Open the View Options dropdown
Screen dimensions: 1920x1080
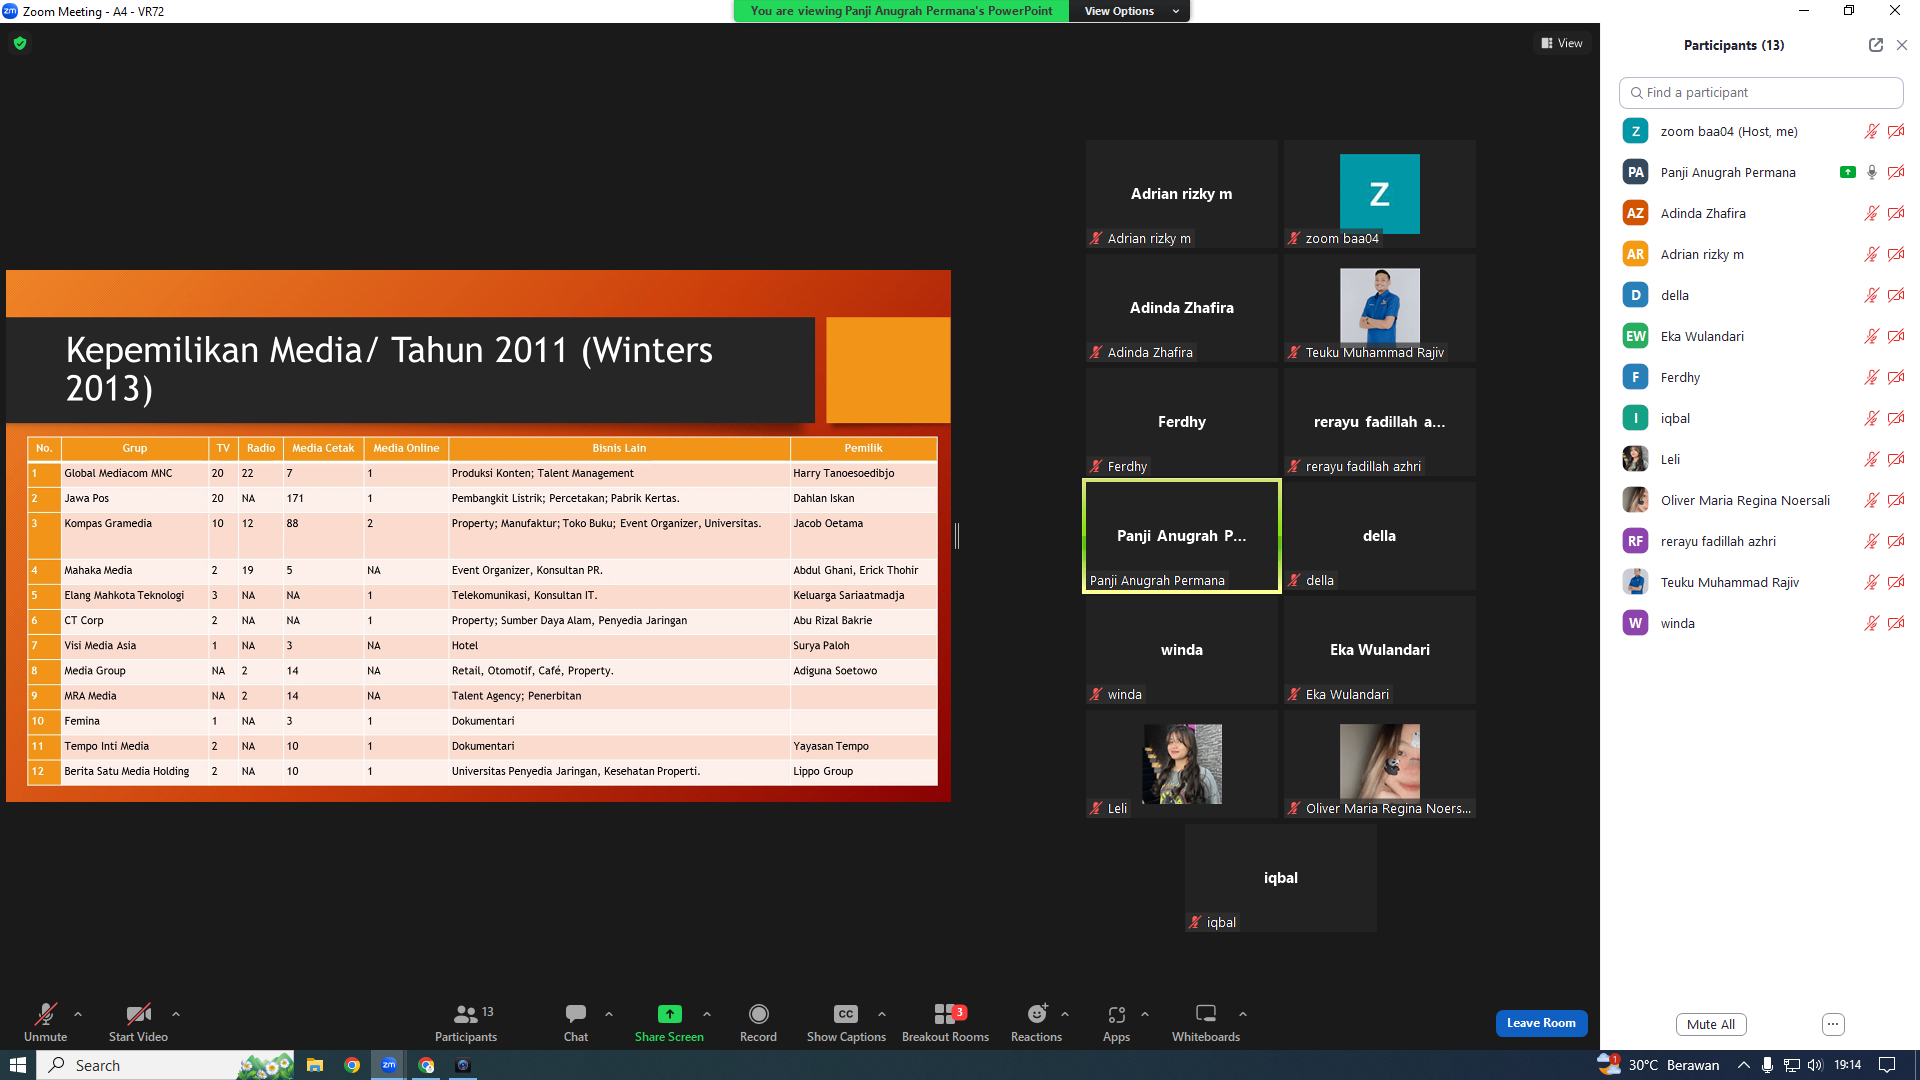[x=1130, y=11]
